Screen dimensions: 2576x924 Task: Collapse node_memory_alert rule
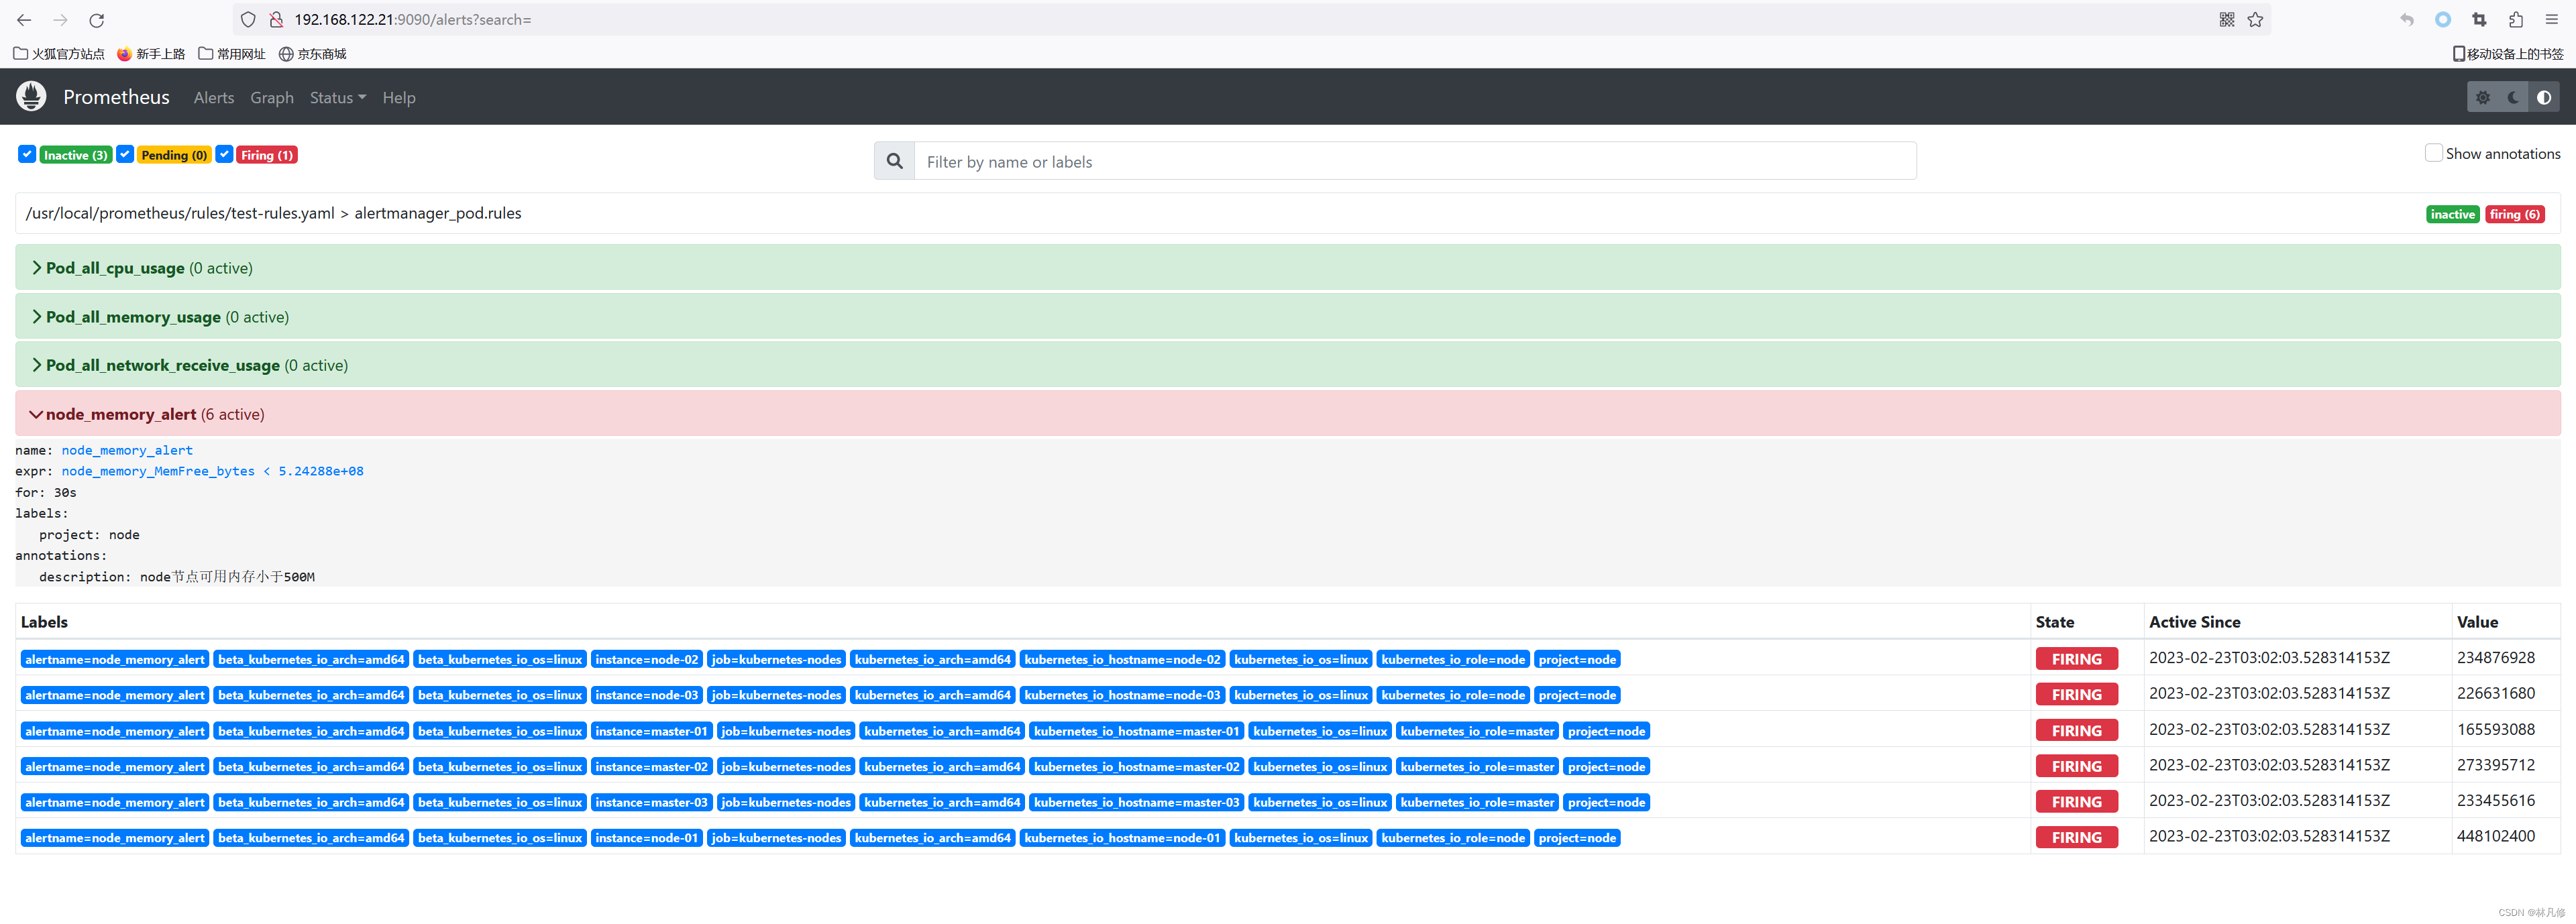(1288, 414)
